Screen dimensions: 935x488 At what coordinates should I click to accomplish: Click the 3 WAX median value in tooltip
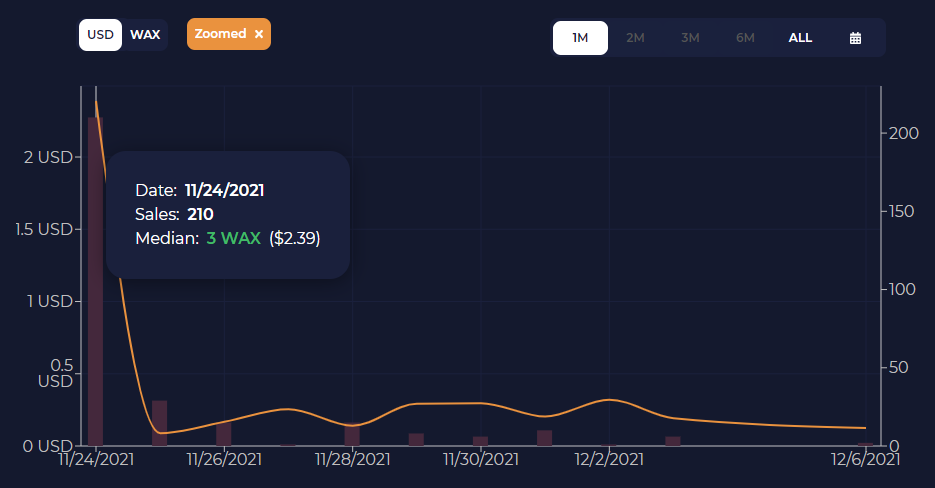tap(233, 238)
